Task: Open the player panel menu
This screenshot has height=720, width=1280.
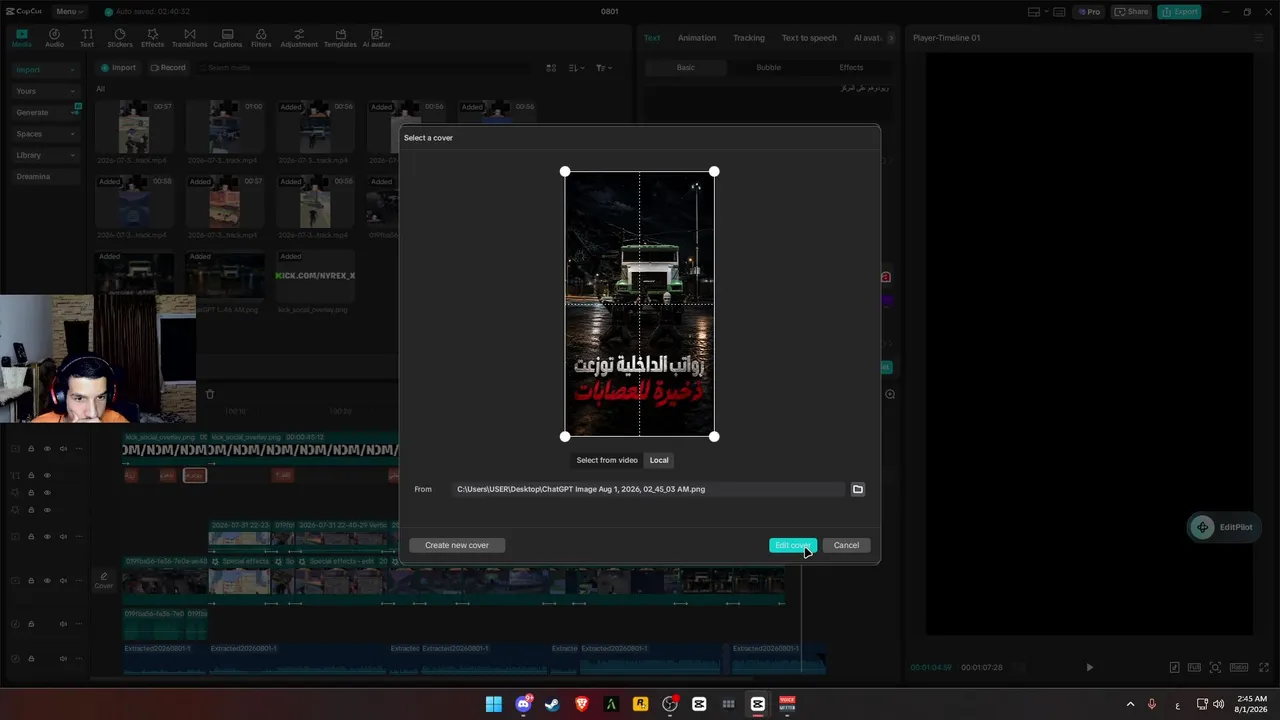Action: point(1259,38)
